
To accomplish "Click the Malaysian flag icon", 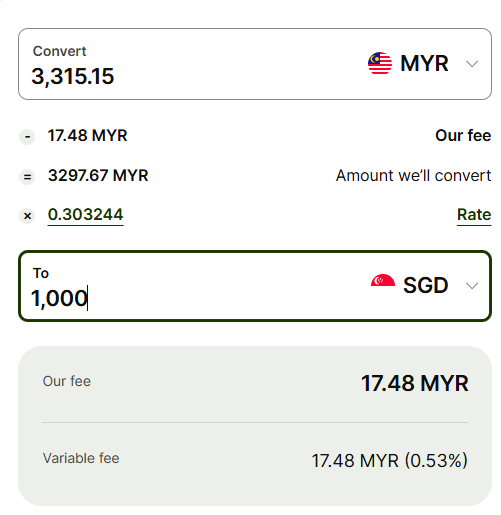I will 380,63.
